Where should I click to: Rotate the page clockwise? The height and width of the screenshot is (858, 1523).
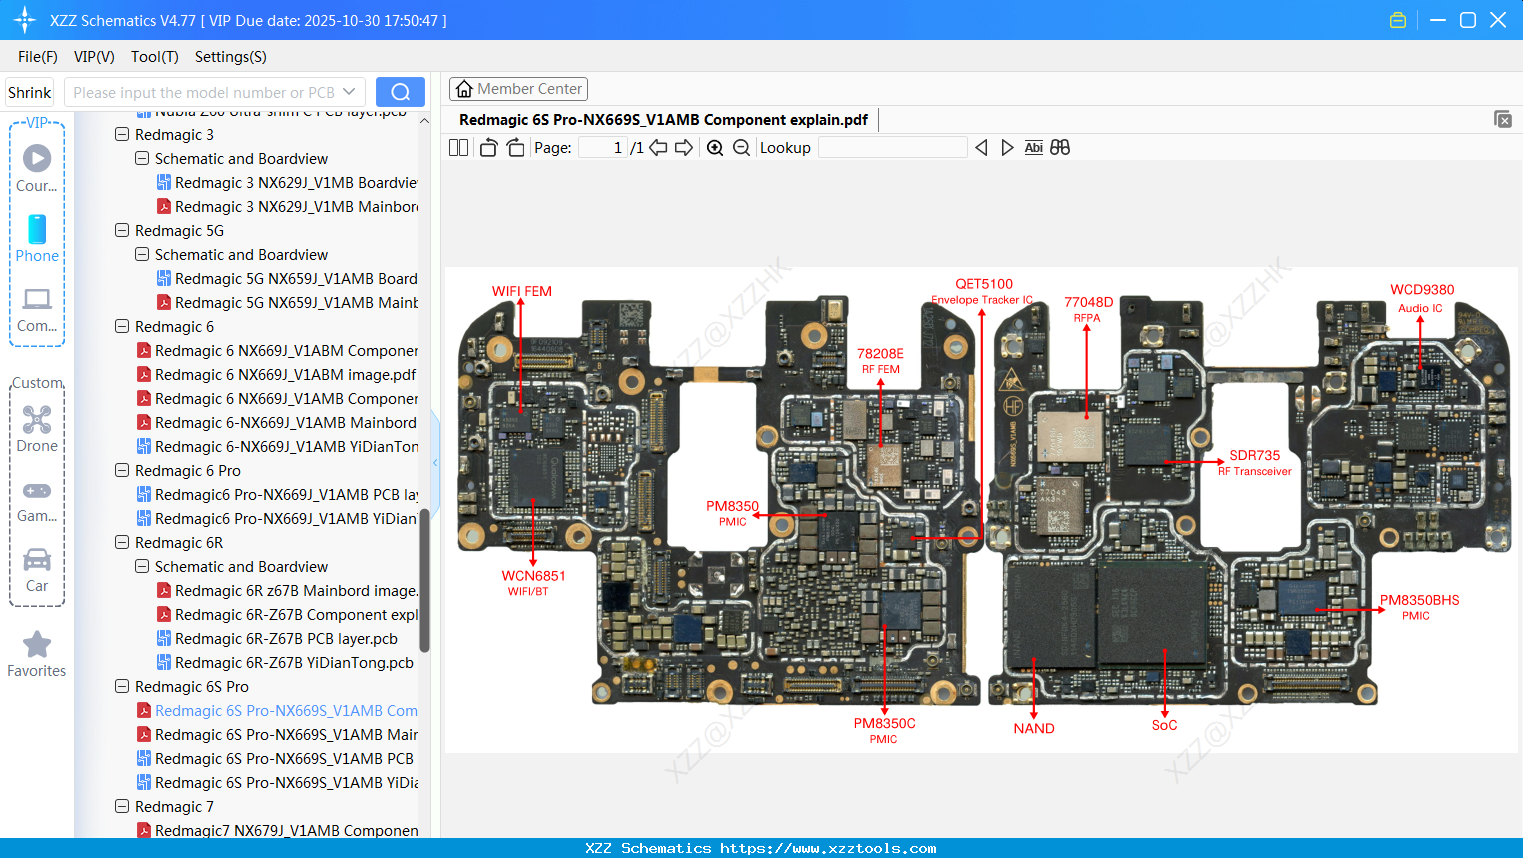coord(514,146)
